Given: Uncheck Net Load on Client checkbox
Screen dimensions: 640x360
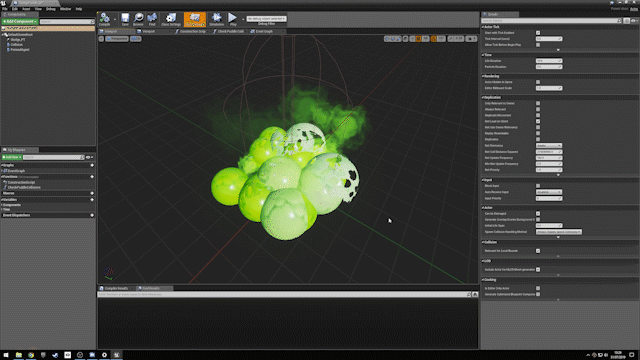Looking at the screenshot, I should point(538,121).
